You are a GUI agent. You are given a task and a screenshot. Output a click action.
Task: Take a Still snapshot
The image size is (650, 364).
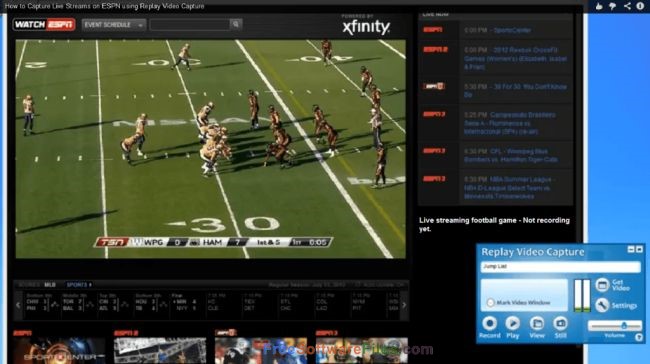click(x=560, y=323)
